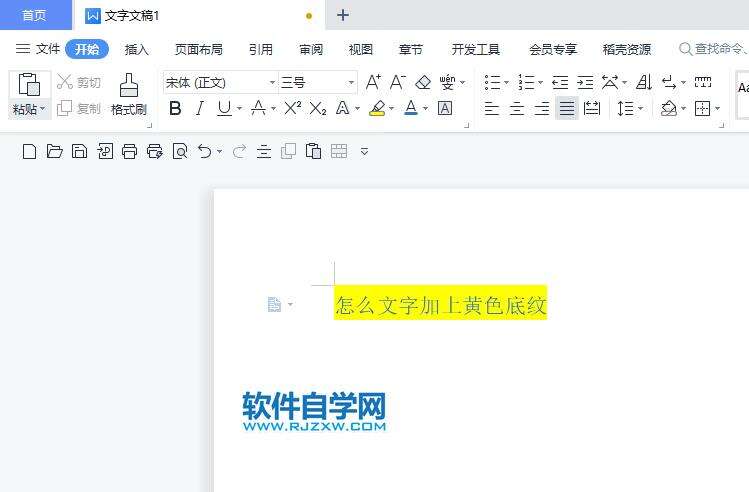Toggle Bold formatting
Viewport: 749px width, 492px height.
pyautogui.click(x=175, y=108)
